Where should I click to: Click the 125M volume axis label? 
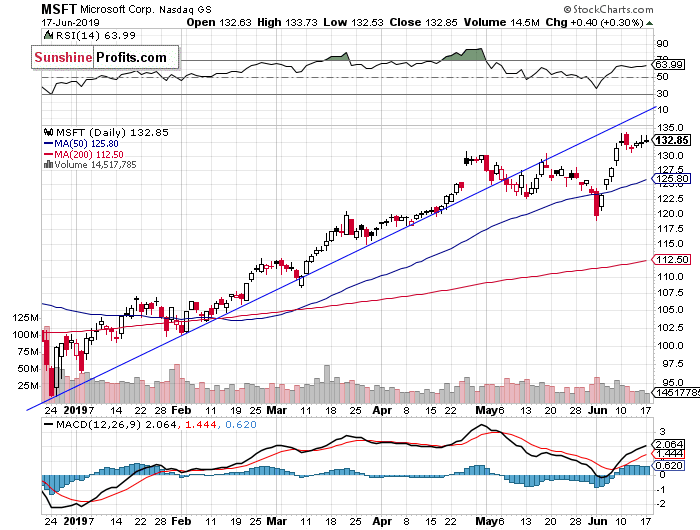tap(25, 318)
